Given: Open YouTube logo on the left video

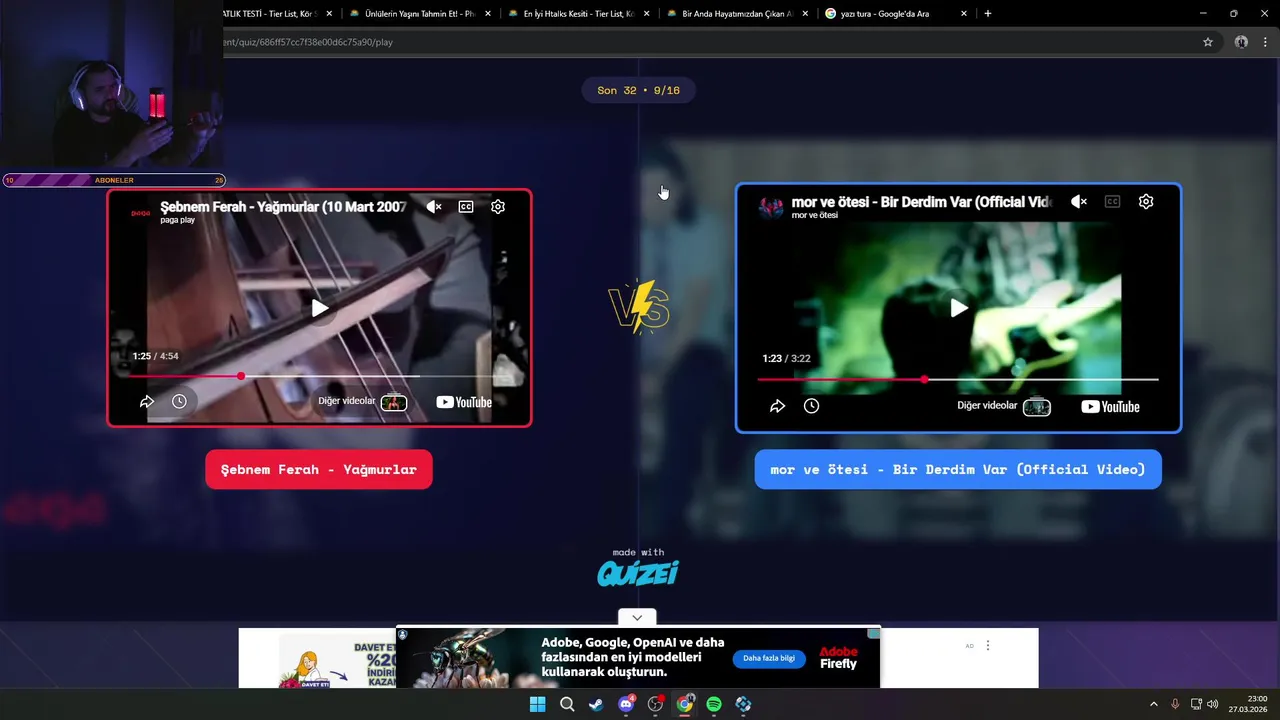Looking at the screenshot, I should pos(464,402).
